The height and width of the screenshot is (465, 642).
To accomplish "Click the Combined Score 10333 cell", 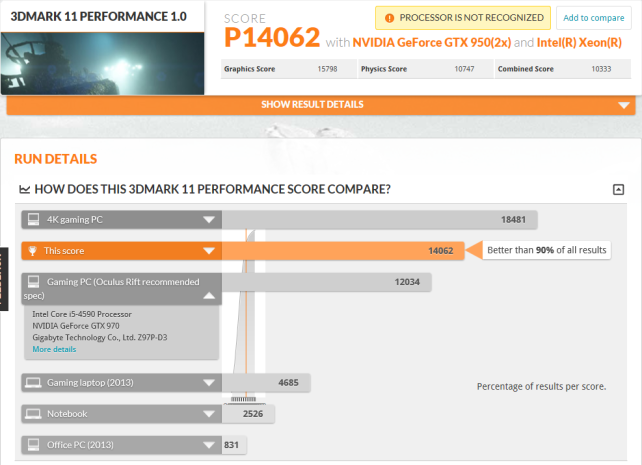I will point(563,69).
